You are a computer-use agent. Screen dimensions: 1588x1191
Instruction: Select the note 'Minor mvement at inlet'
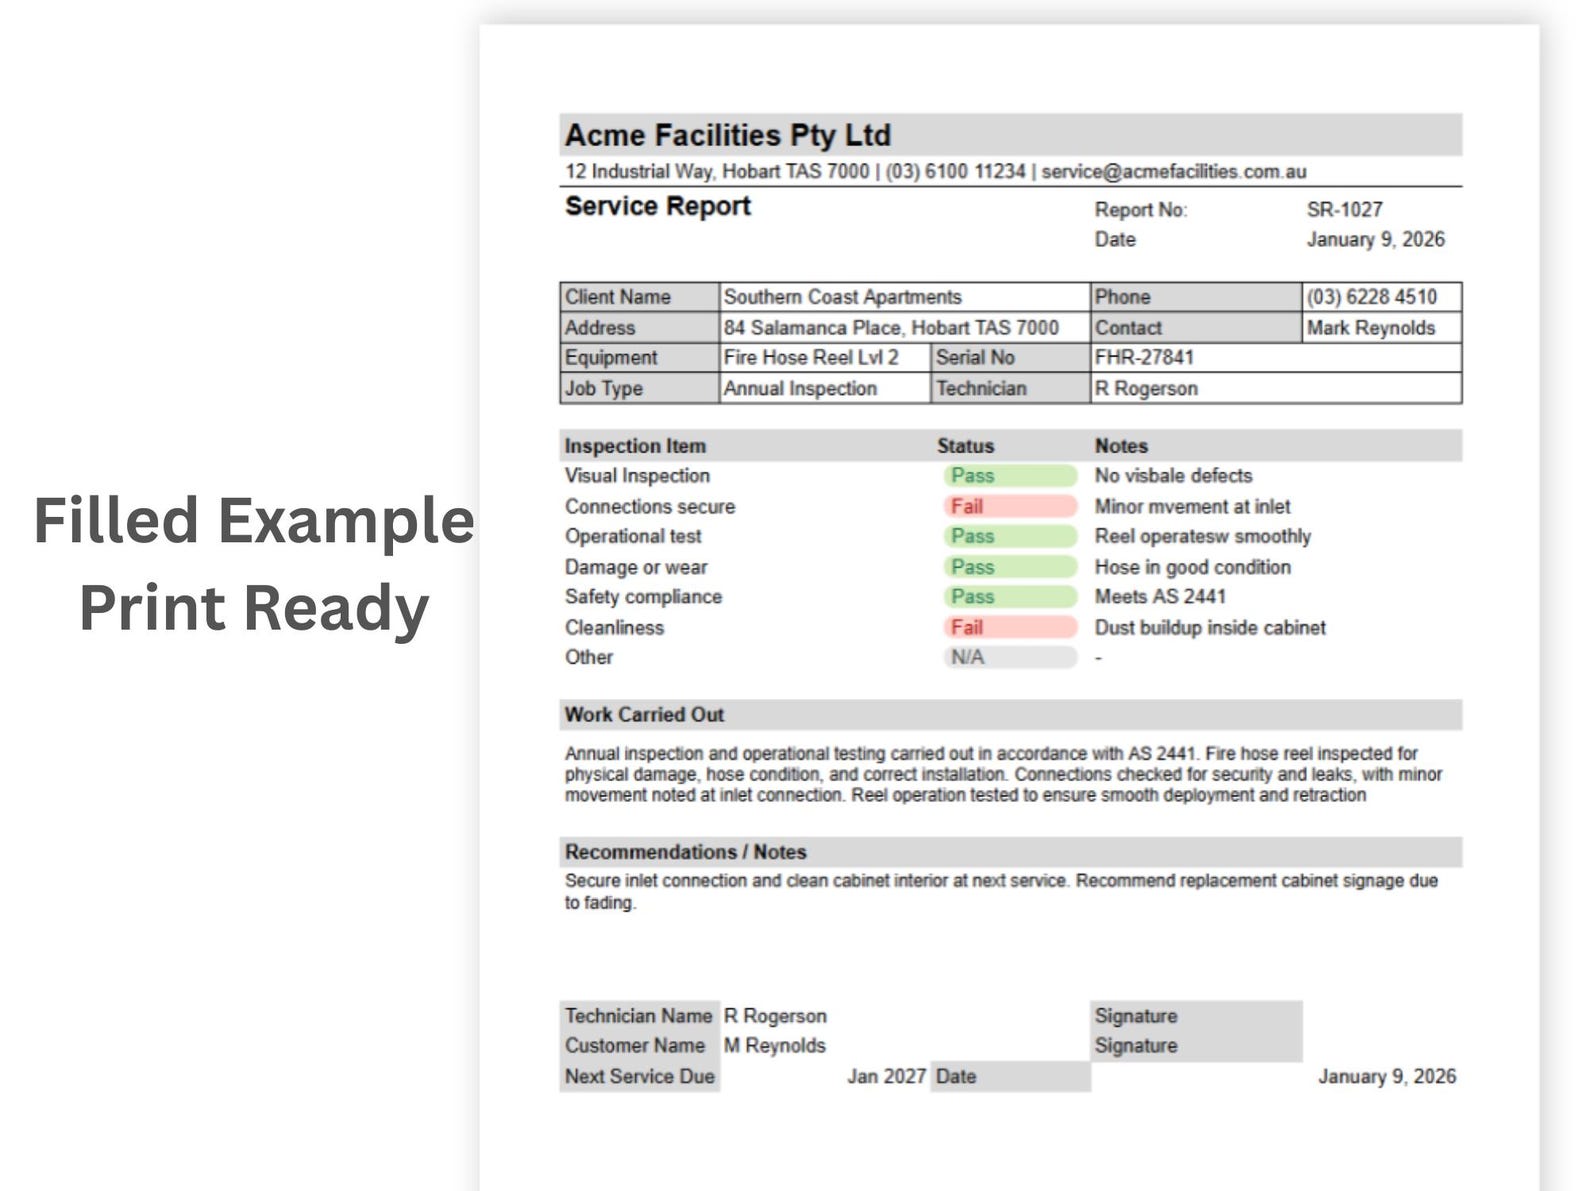[x=1192, y=507]
